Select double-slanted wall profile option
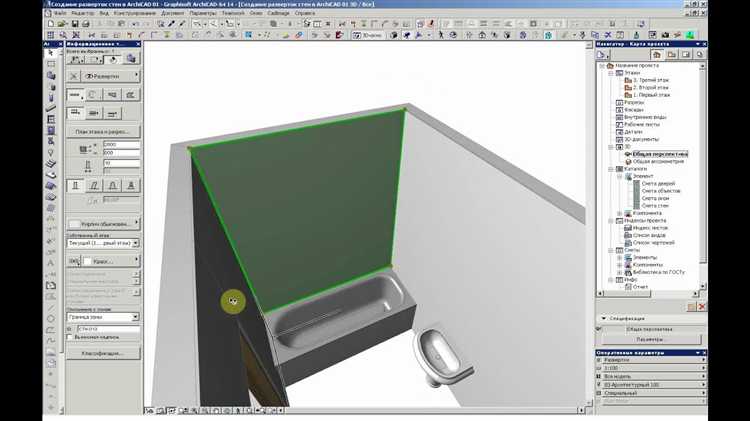The width and height of the screenshot is (750, 421). (112, 186)
